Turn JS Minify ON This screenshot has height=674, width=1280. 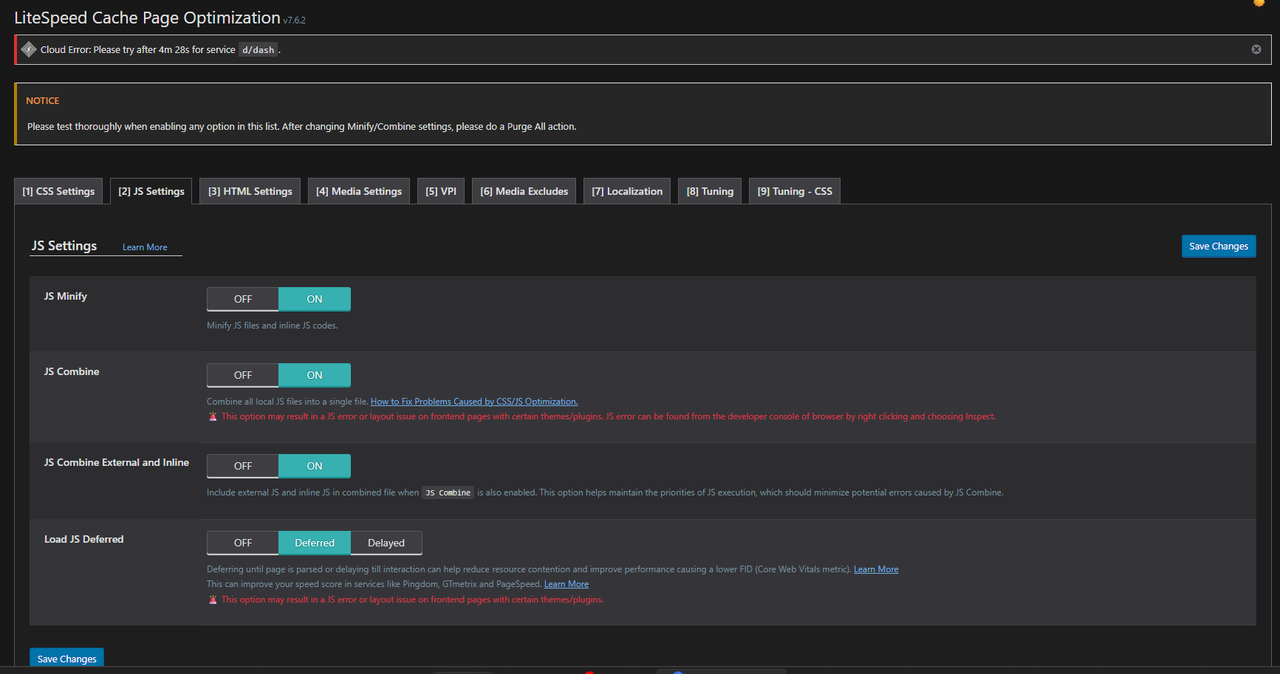[x=315, y=299]
